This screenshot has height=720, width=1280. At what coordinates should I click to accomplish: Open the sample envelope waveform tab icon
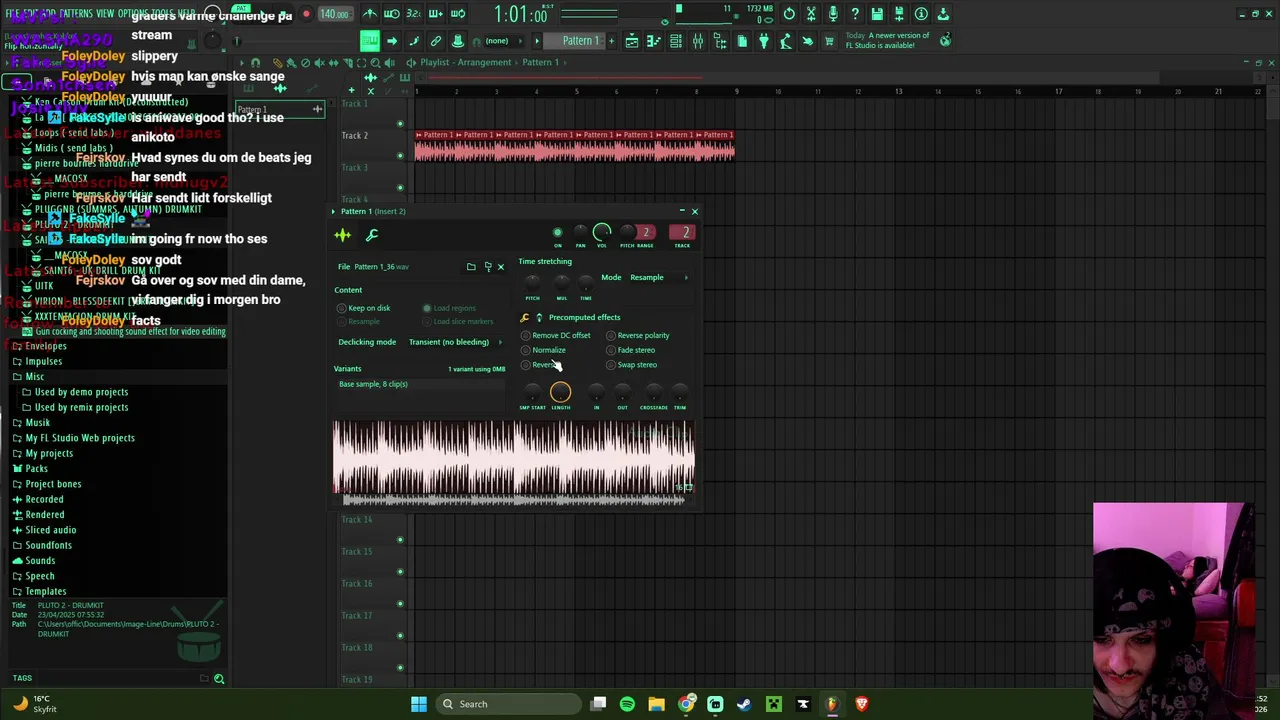[342, 235]
